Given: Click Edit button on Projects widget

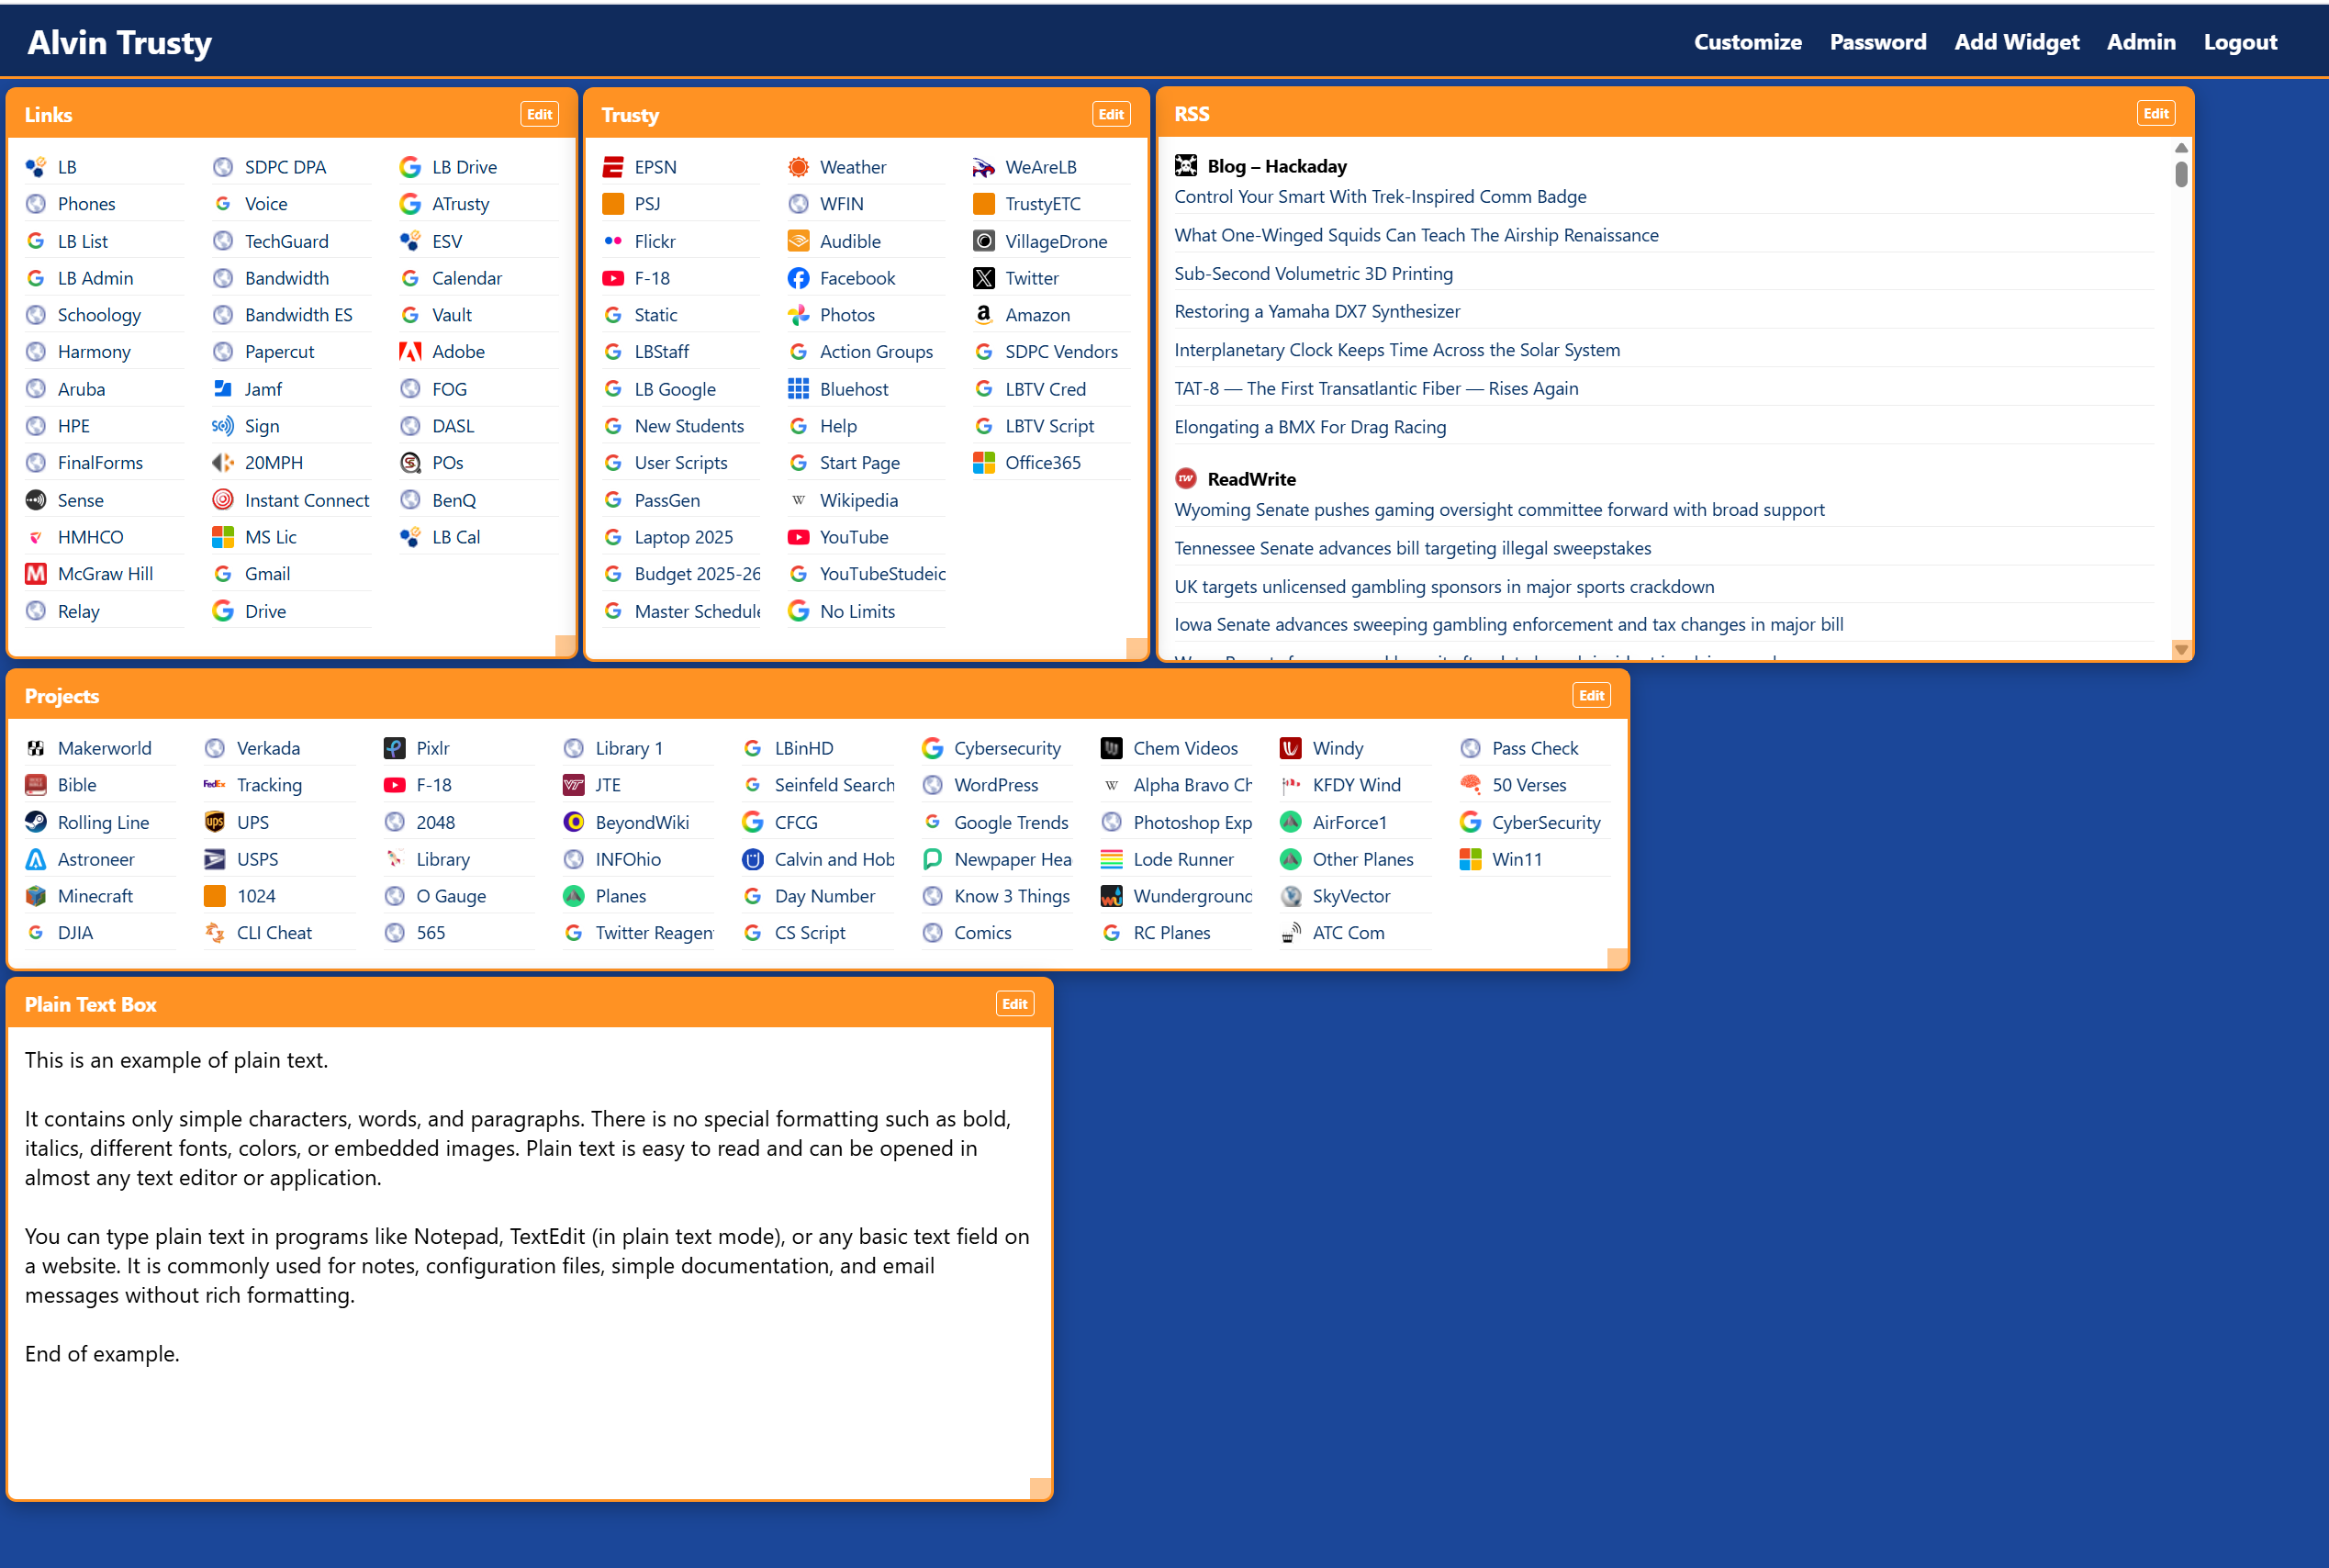Looking at the screenshot, I should (x=1591, y=696).
